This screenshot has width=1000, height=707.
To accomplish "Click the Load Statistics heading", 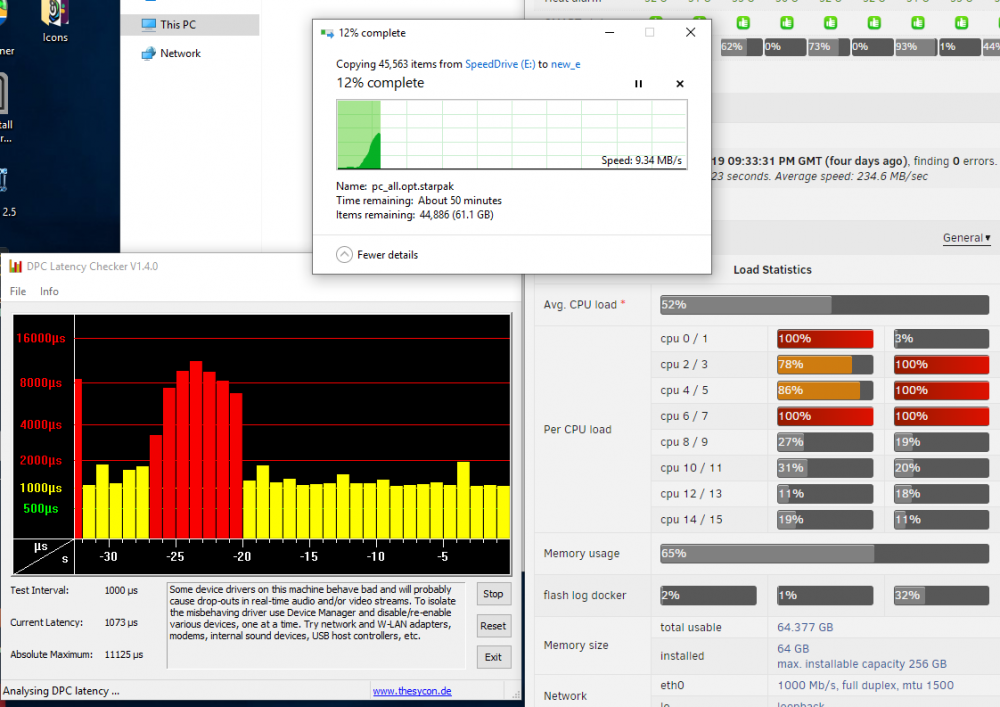I will click(x=772, y=270).
